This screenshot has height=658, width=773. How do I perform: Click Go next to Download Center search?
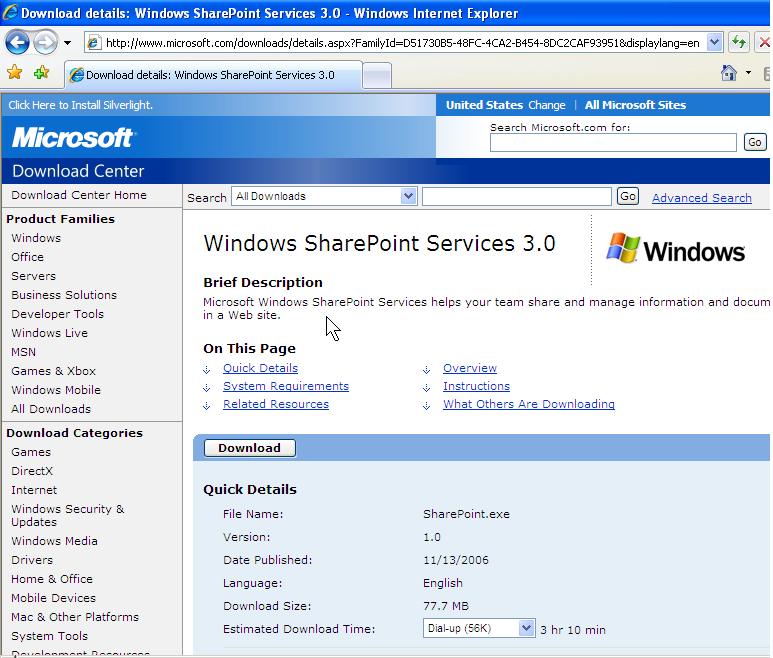pyautogui.click(x=628, y=196)
